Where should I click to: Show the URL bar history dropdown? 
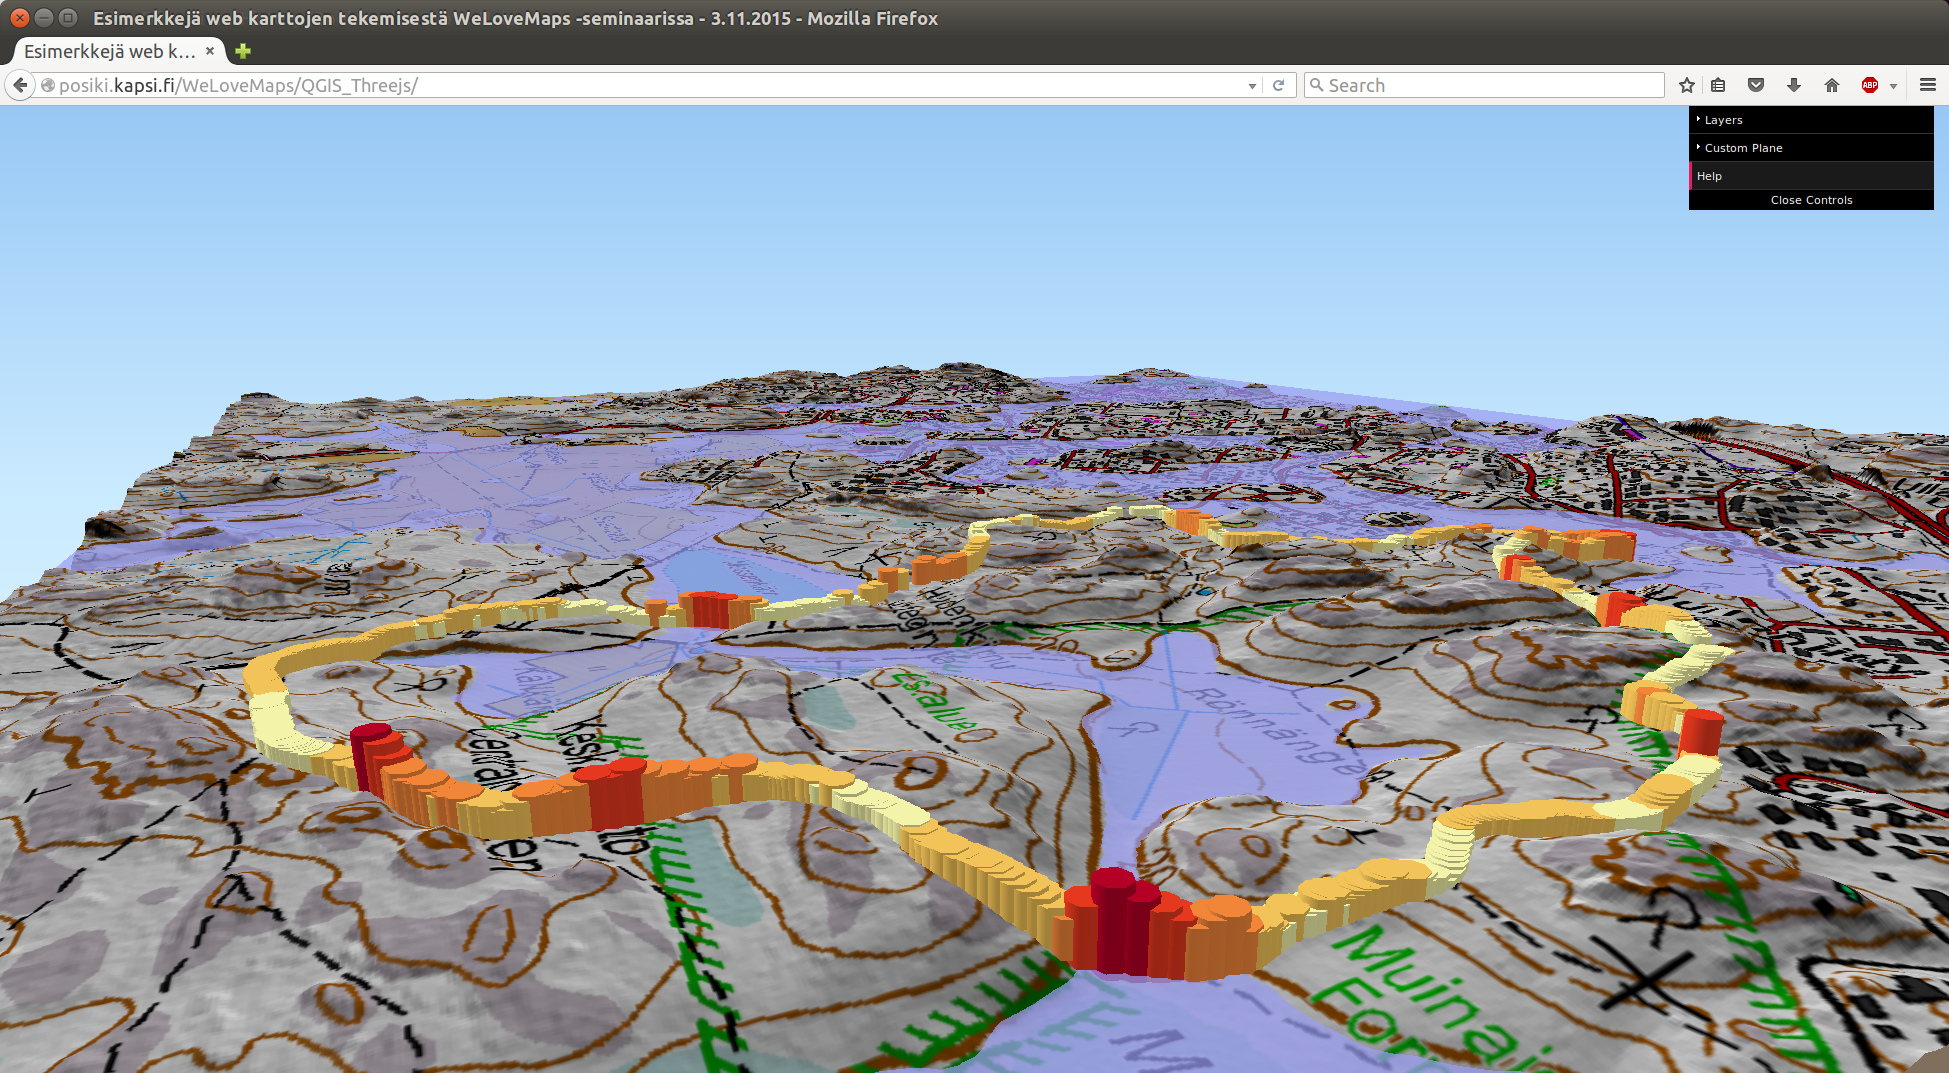(x=1252, y=87)
